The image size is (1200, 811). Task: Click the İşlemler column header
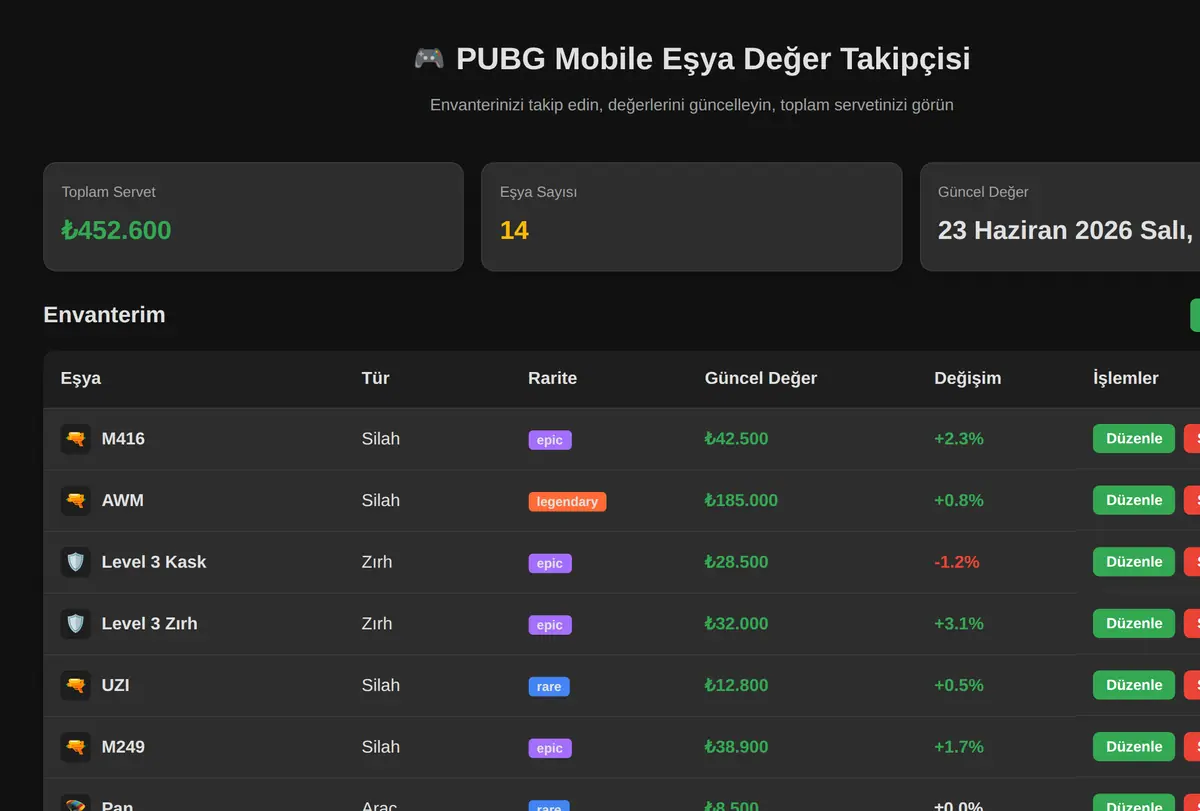[x=1126, y=378]
